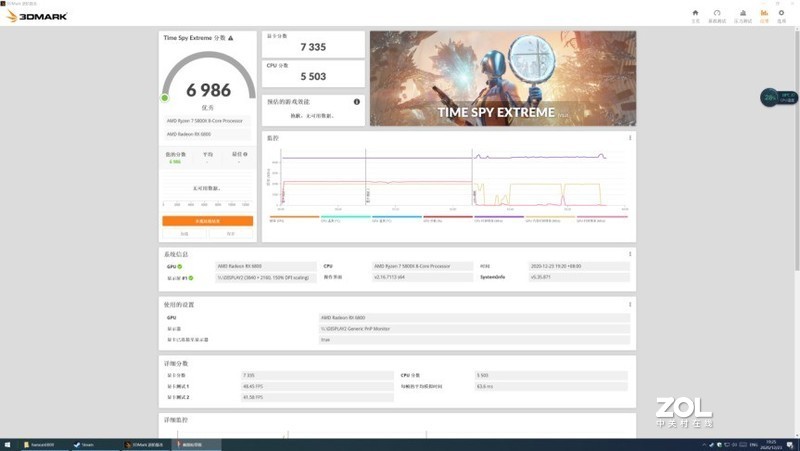Open the Options gear tab

click(781, 16)
